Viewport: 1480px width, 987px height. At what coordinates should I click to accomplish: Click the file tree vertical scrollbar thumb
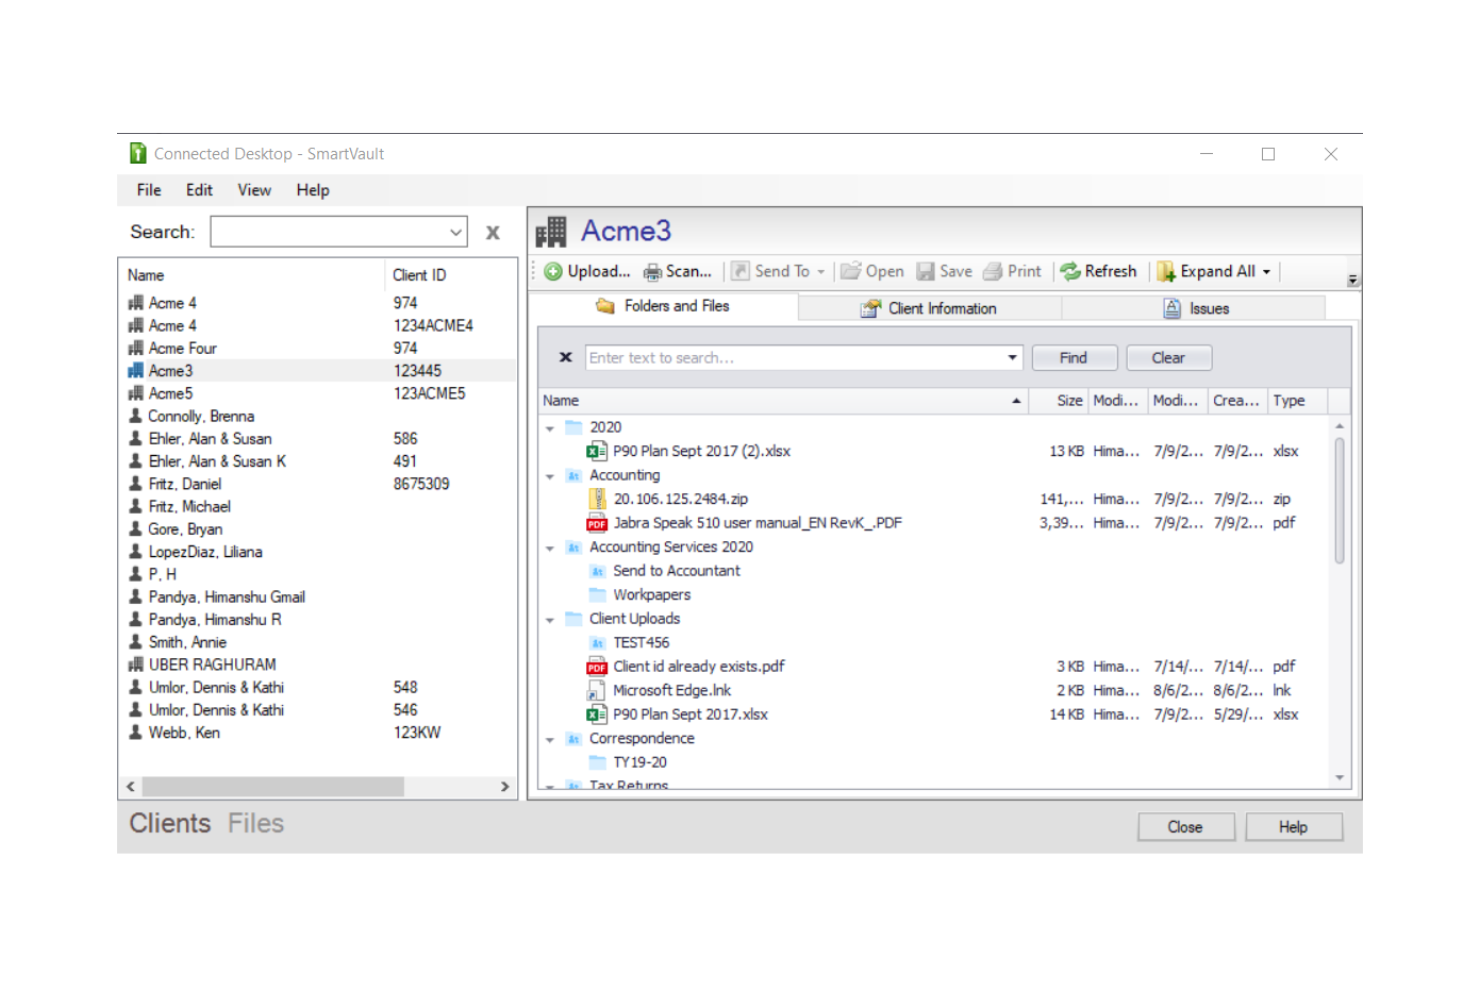click(1339, 500)
